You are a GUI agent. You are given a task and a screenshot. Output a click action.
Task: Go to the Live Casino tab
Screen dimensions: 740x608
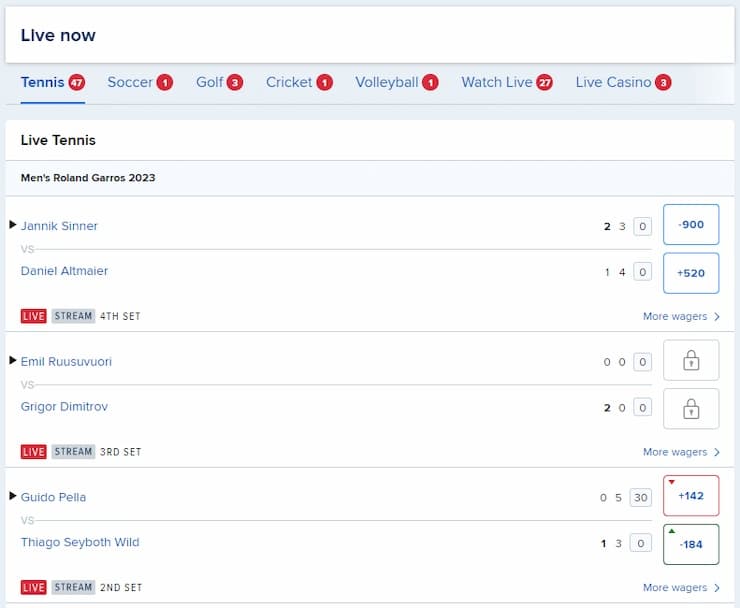point(623,82)
